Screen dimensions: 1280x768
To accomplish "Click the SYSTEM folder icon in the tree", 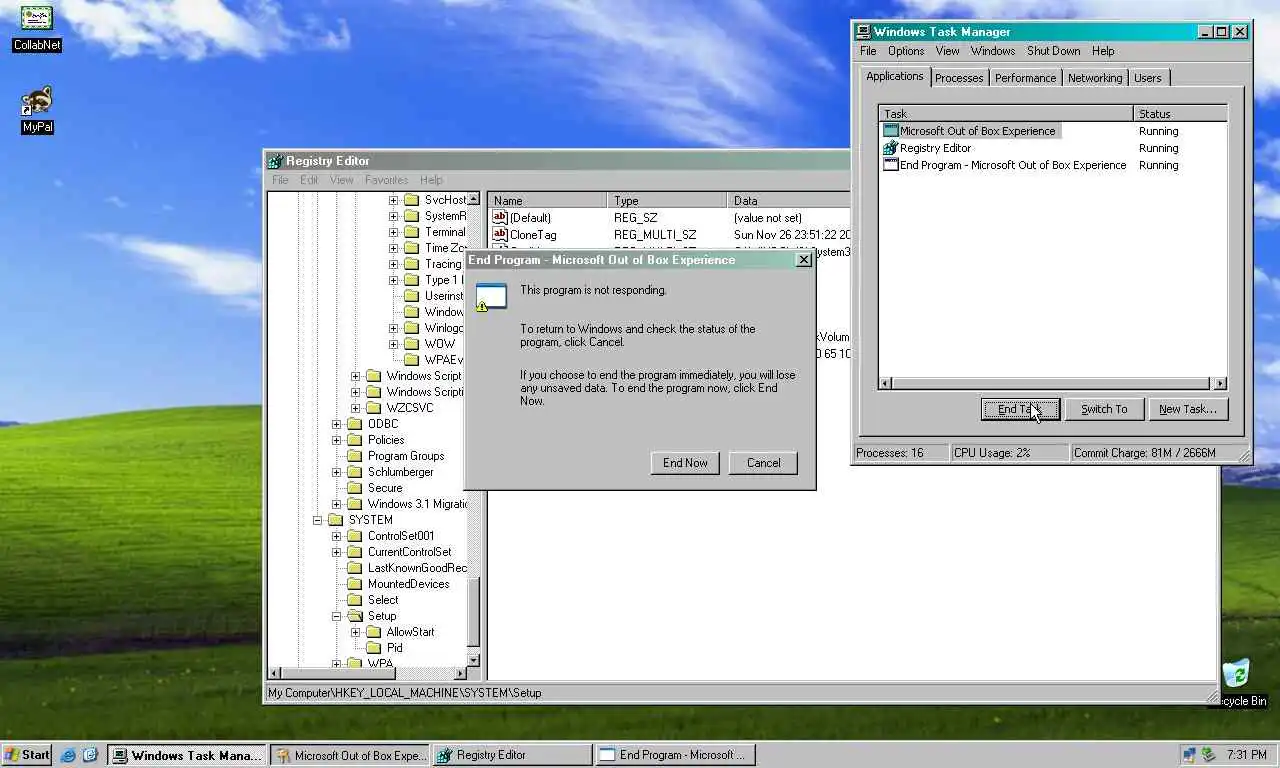I will 337,520.
